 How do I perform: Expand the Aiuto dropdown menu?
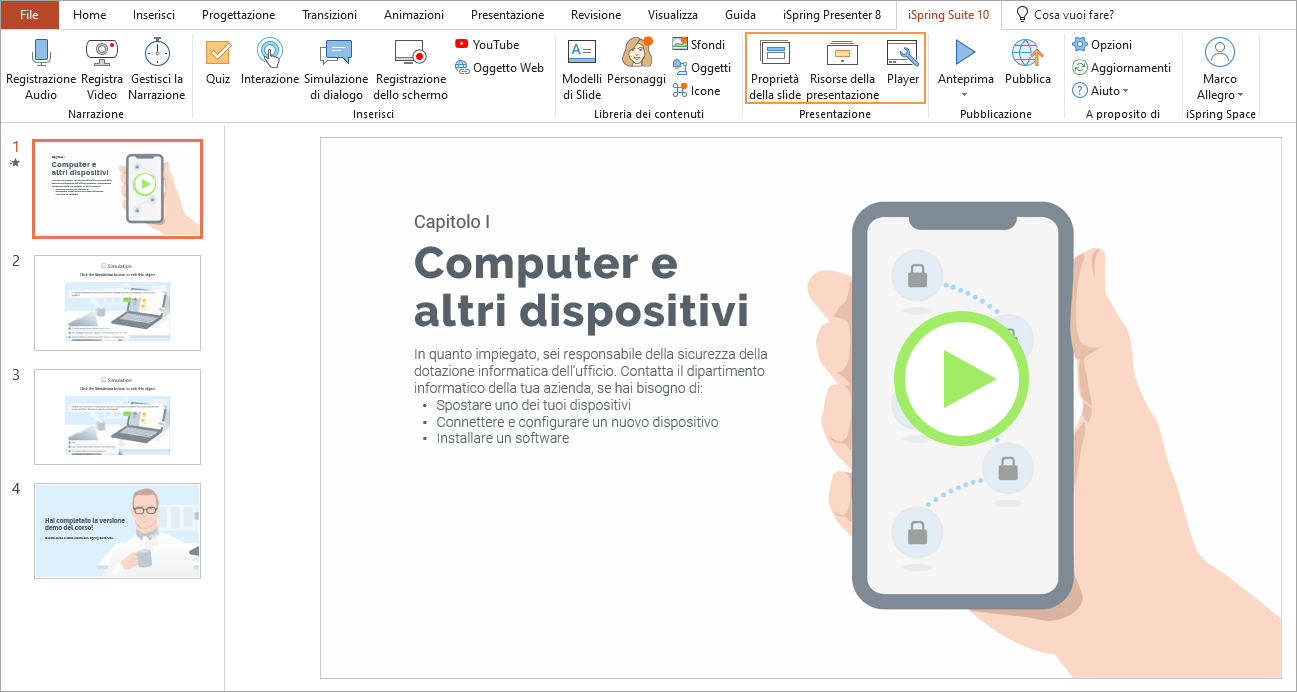[x=1100, y=91]
